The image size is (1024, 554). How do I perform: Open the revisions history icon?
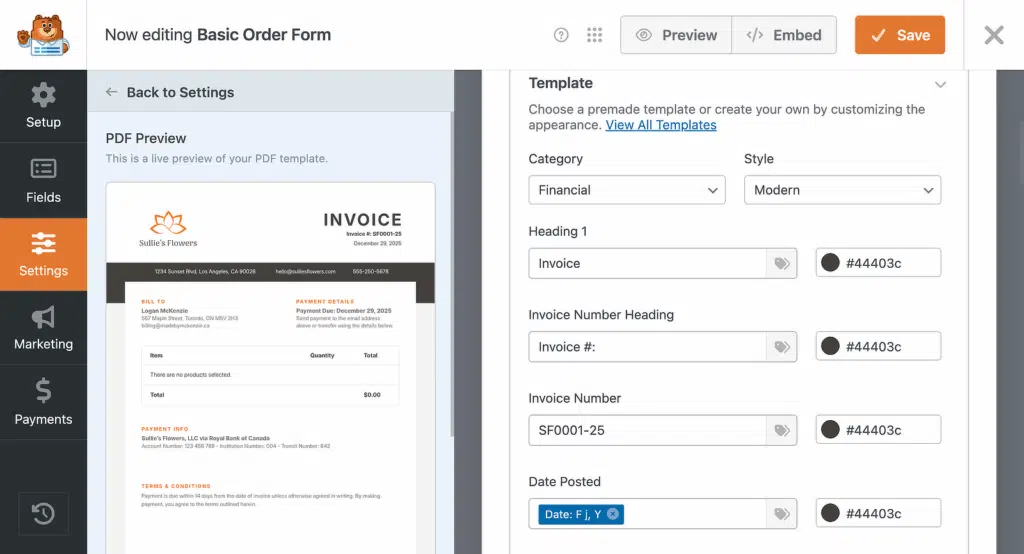click(43, 513)
